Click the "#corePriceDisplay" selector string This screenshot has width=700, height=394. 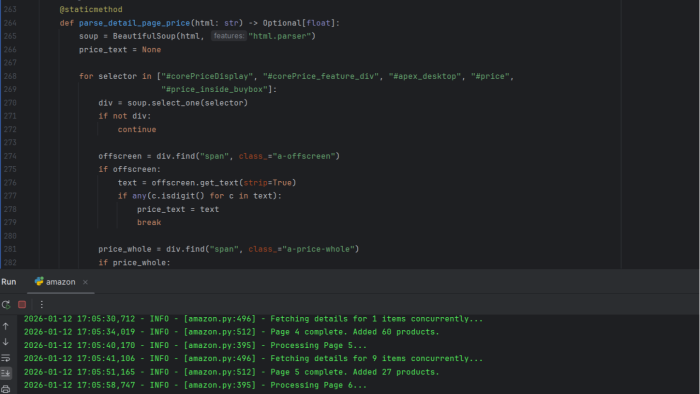207,76
